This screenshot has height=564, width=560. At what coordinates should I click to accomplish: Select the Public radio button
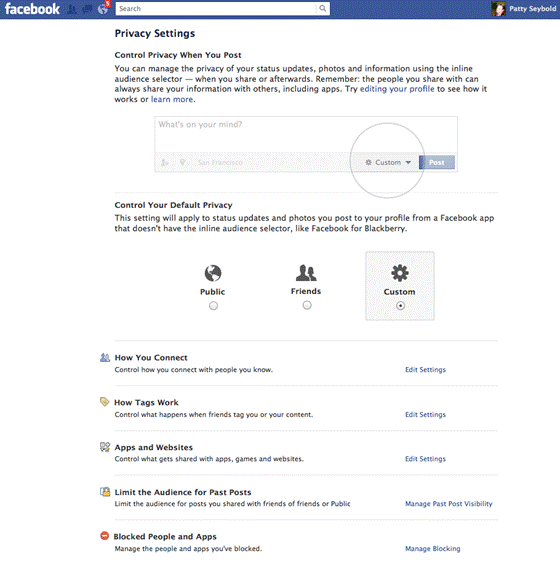click(x=213, y=306)
